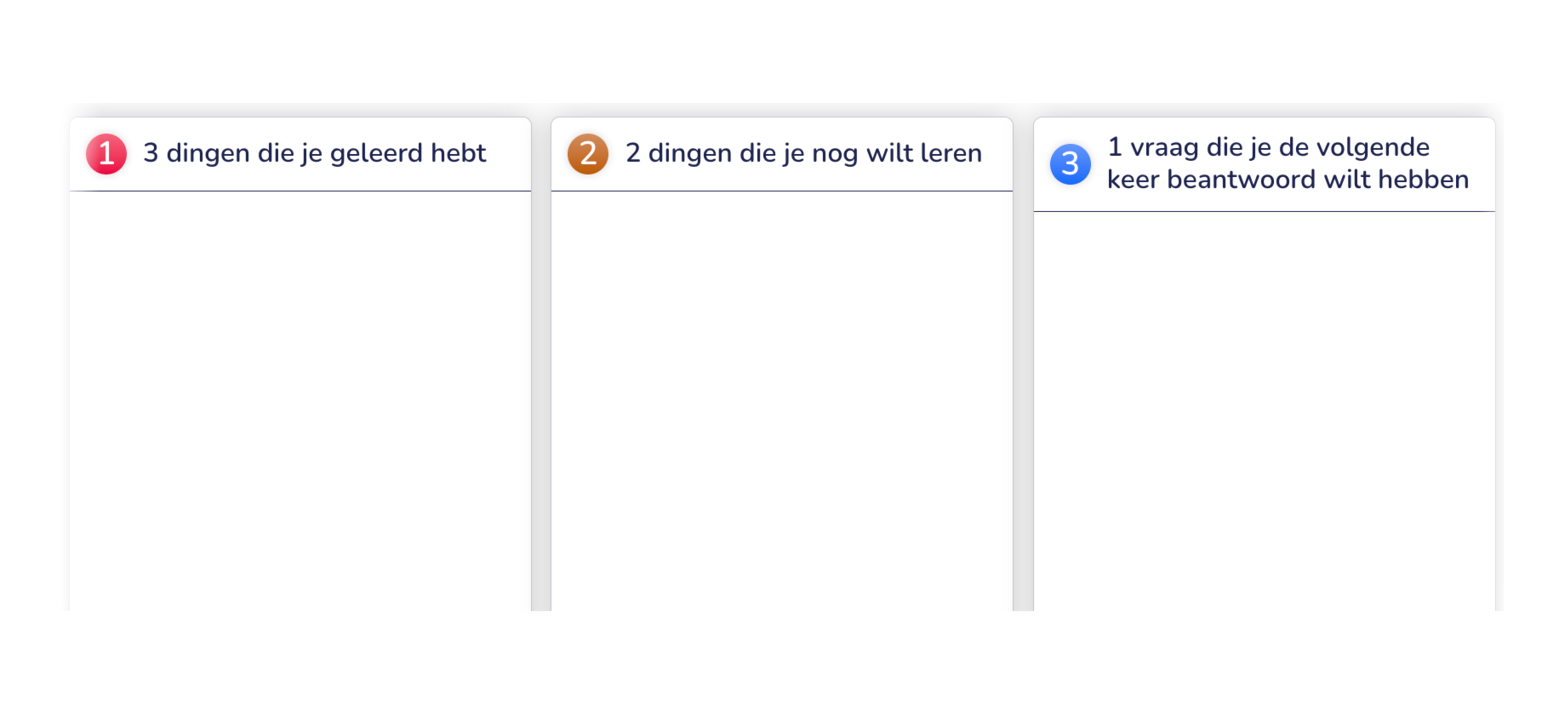The height and width of the screenshot is (720, 1560).
Task: Click the orange number 2 badge
Action: click(x=588, y=154)
